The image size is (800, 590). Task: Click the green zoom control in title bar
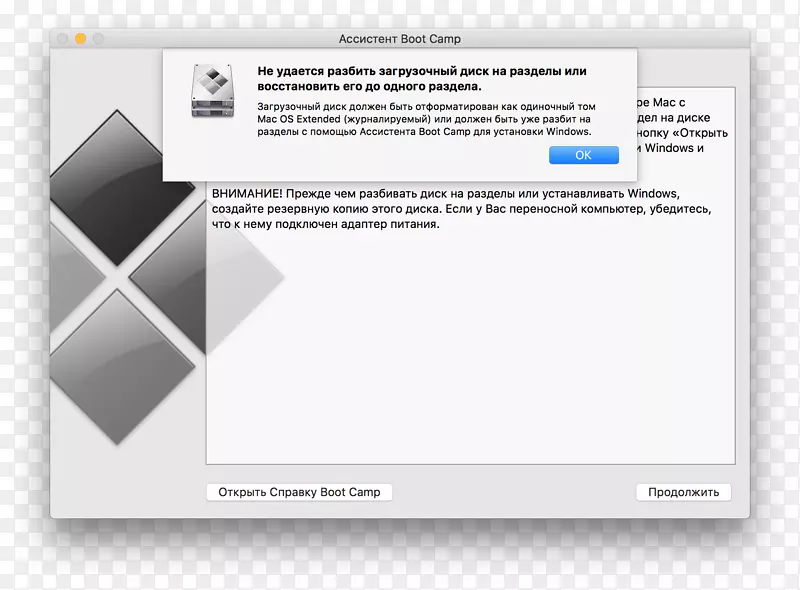click(x=97, y=38)
